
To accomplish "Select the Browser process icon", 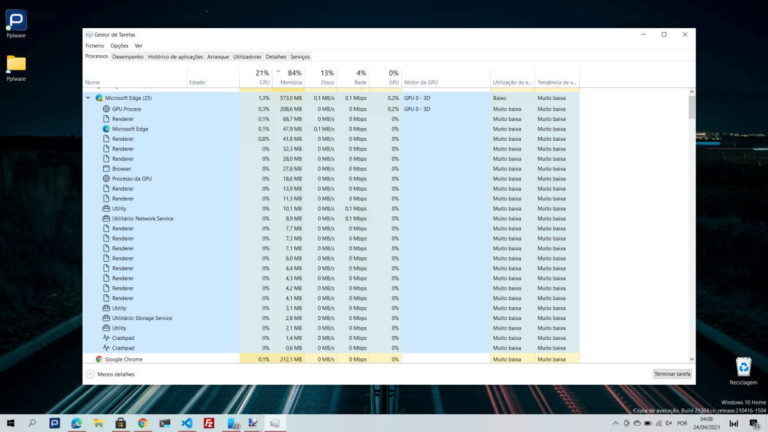I will click(106, 168).
